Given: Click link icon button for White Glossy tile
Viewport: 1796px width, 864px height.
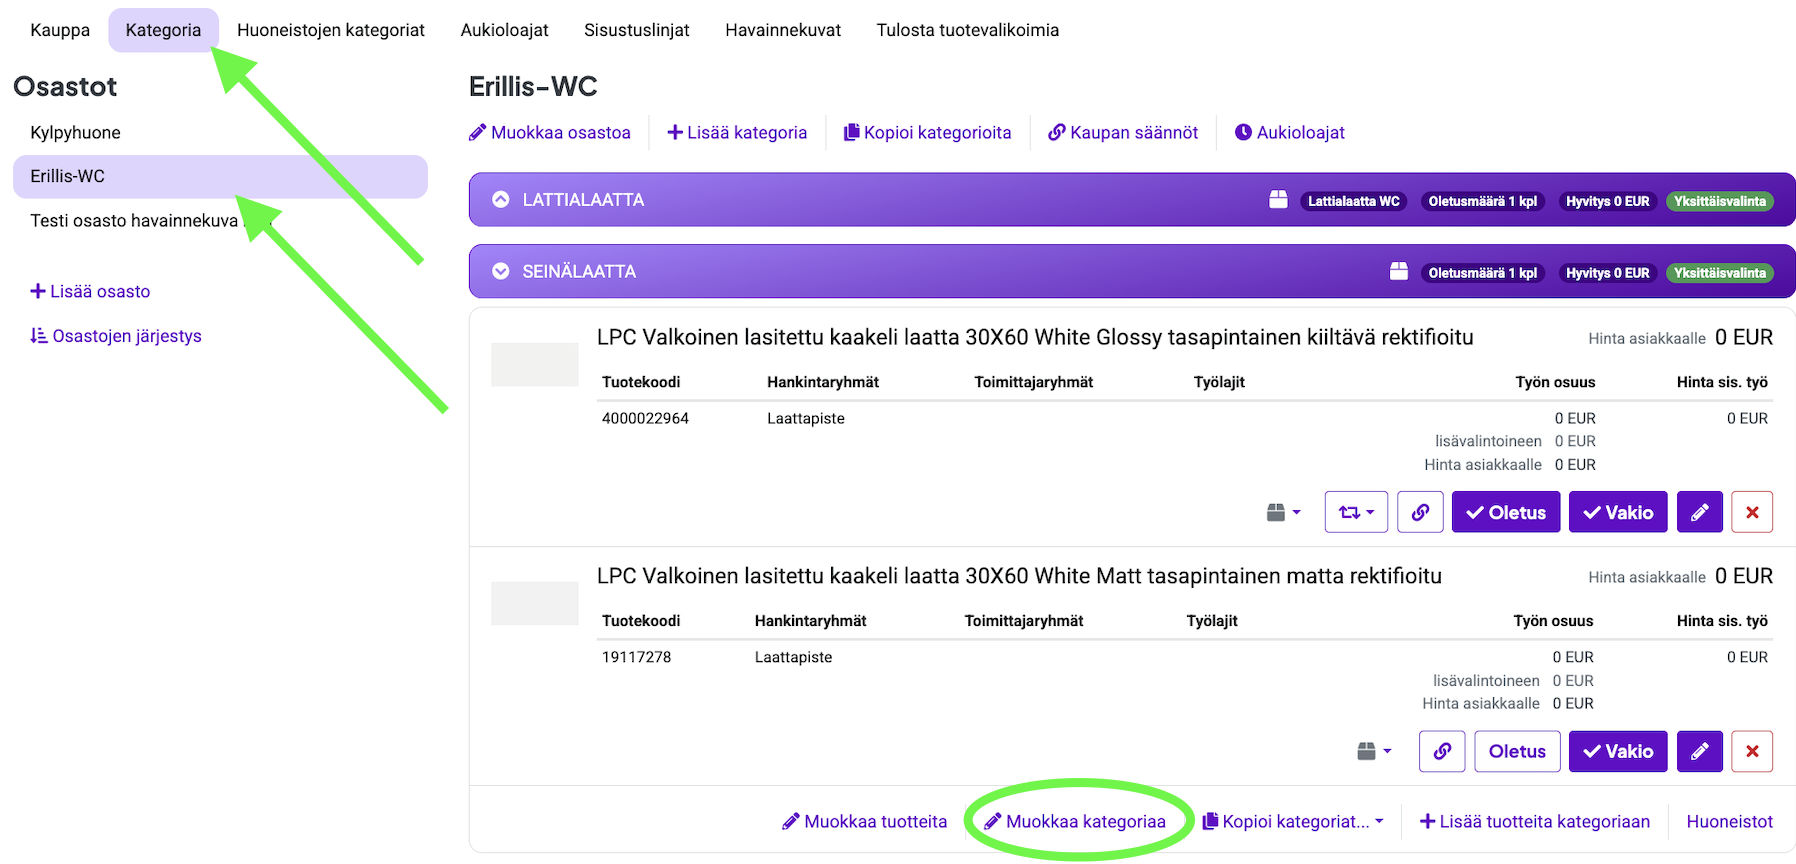Looking at the screenshot, I should click(x=1420, y=512).
